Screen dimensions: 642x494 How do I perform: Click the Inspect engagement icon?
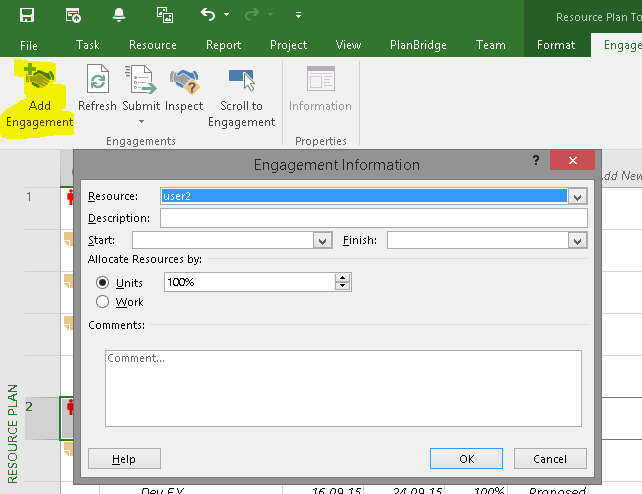click(184, 80)
